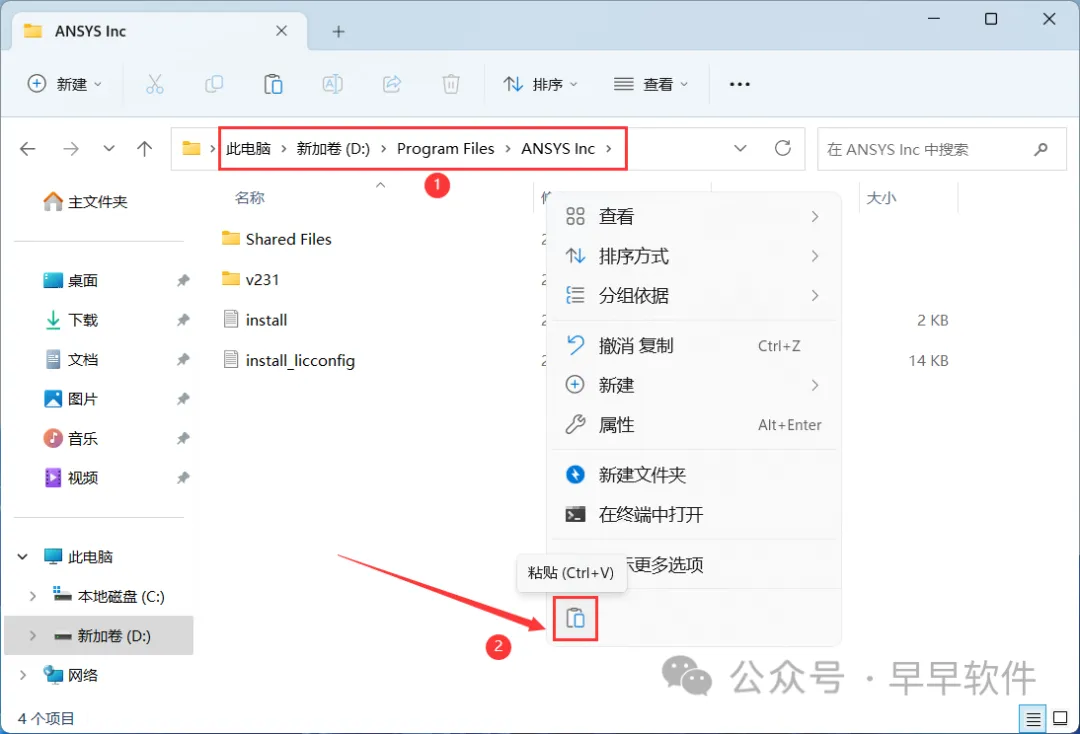1080x734 pixels.
Task: Open 视频 in the sidebar
Action: point(72,478)
